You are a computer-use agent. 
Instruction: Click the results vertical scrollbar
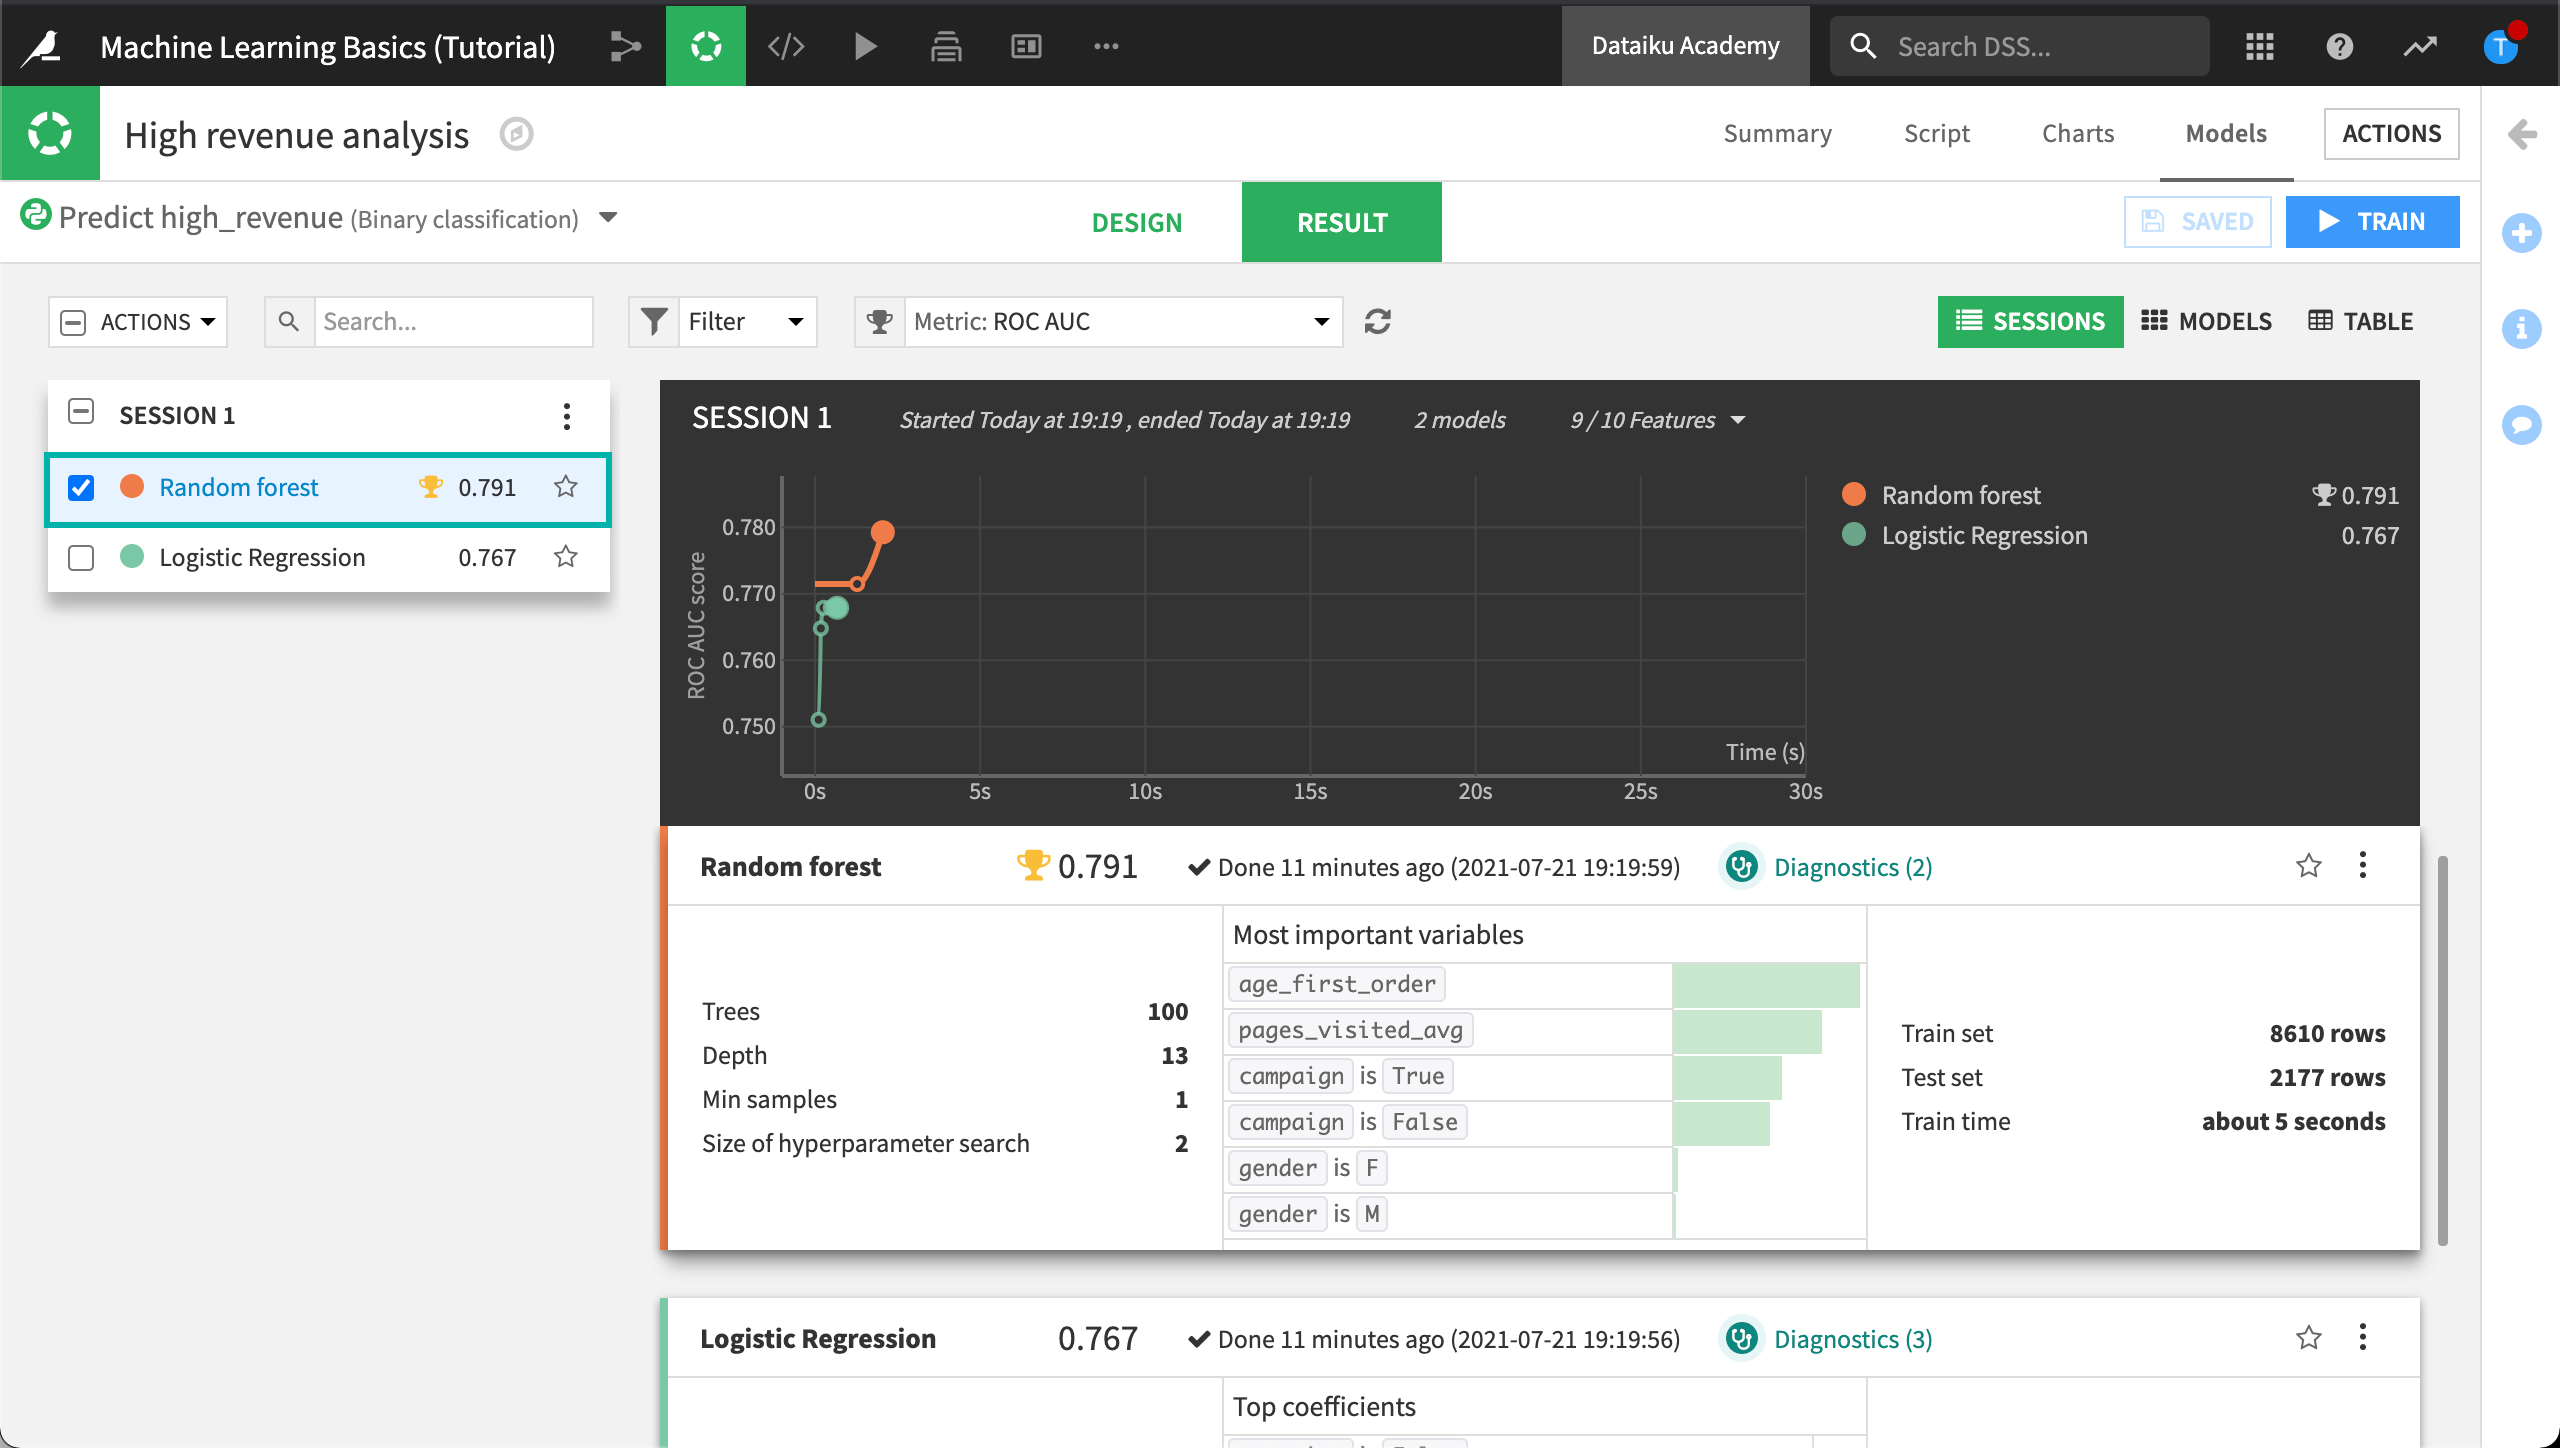pyautogui.click(x=2442, y=1050)
